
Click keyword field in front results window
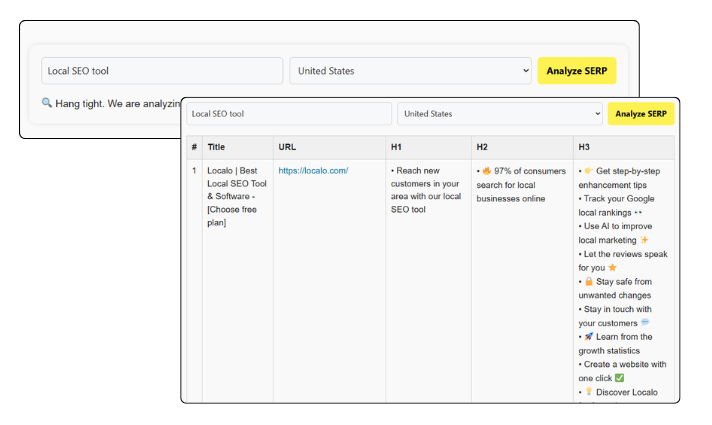pos(289,114)
